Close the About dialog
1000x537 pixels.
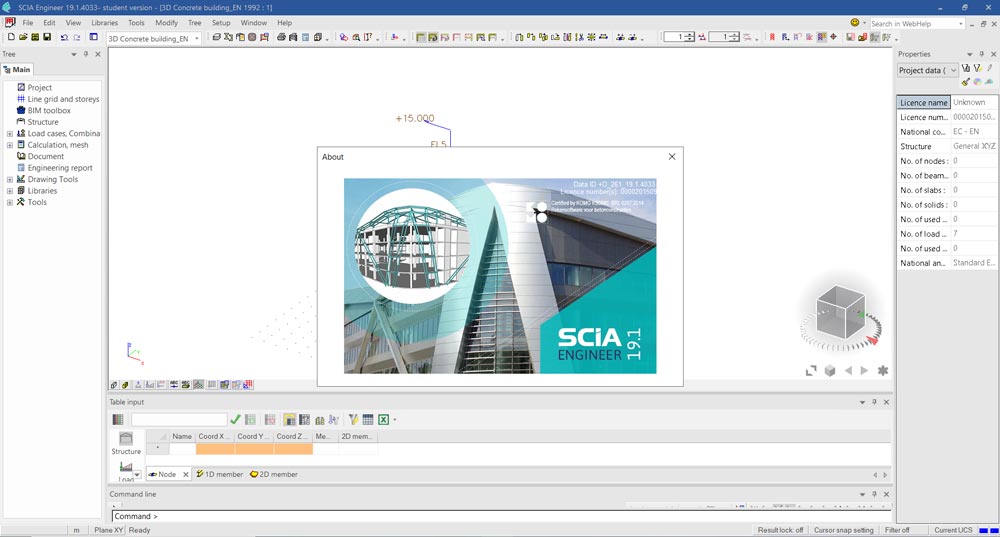click(672, 157)
